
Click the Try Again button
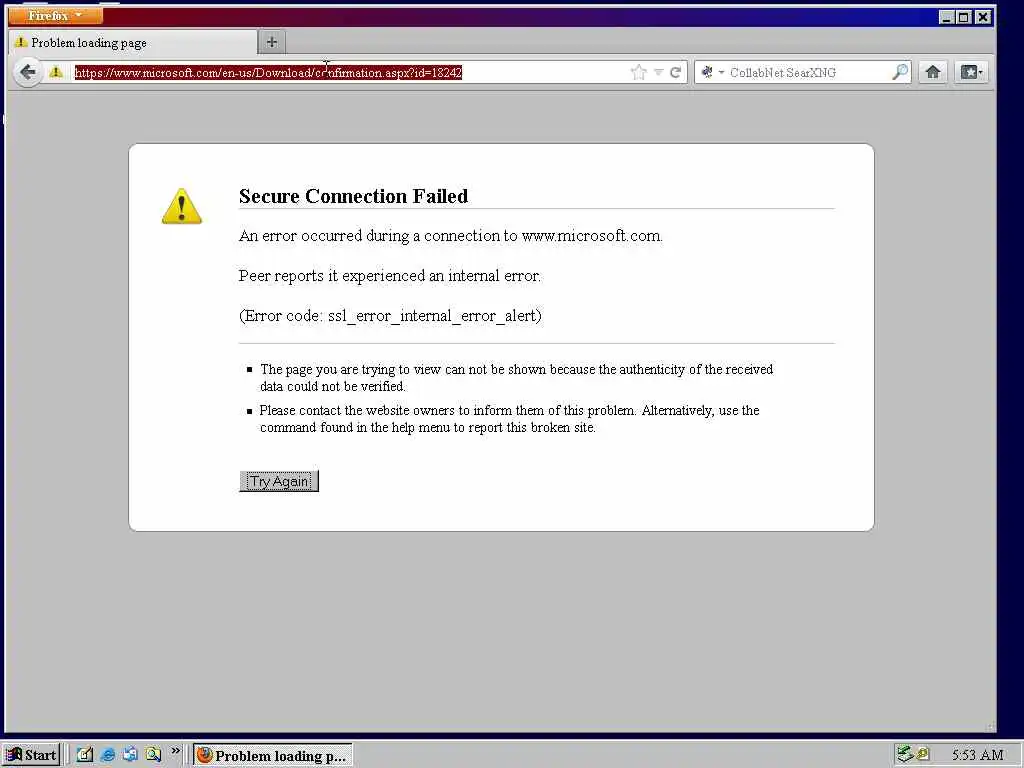(x=279, y=481)
